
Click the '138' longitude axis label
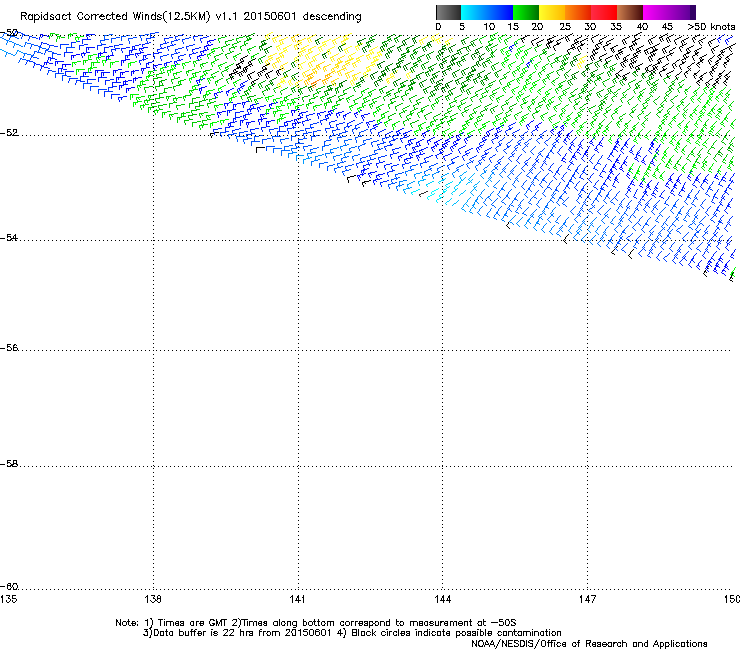pos(153,599)
